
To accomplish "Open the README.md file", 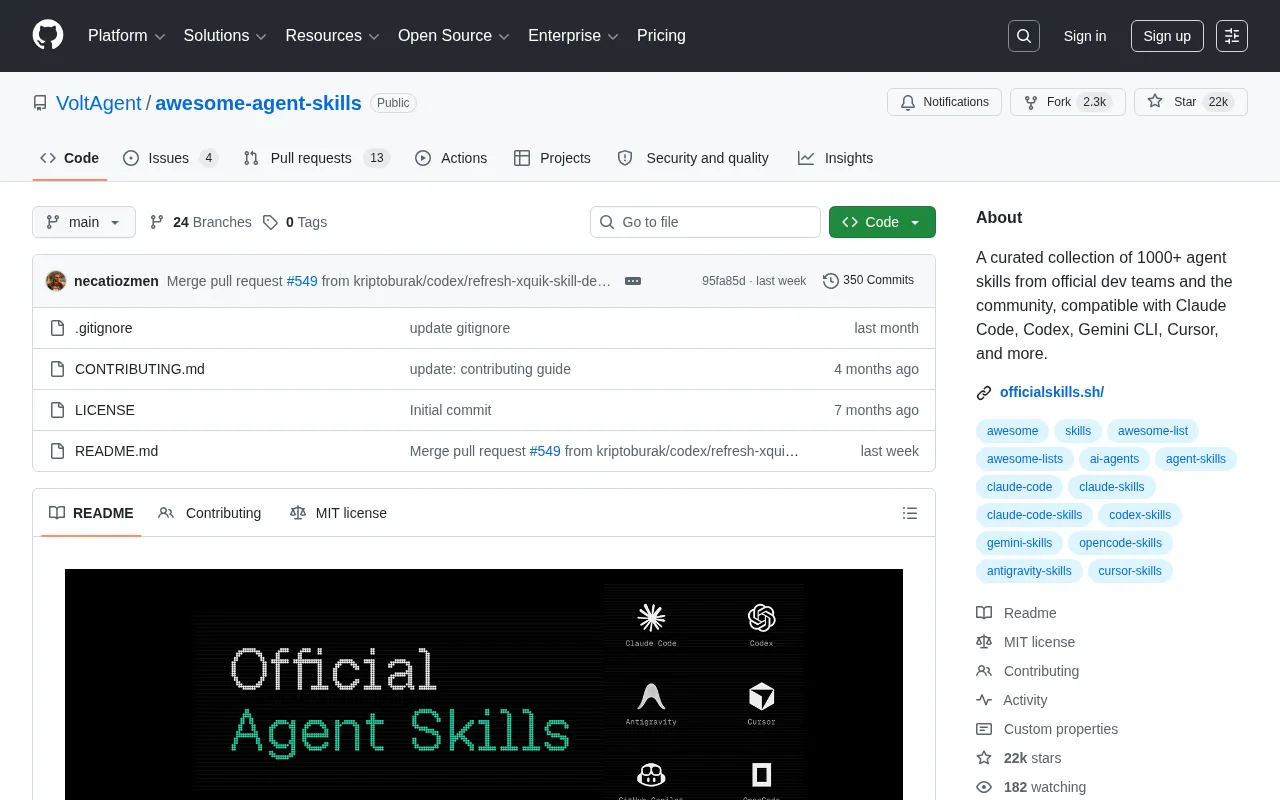I will click(x=116, y=451).
